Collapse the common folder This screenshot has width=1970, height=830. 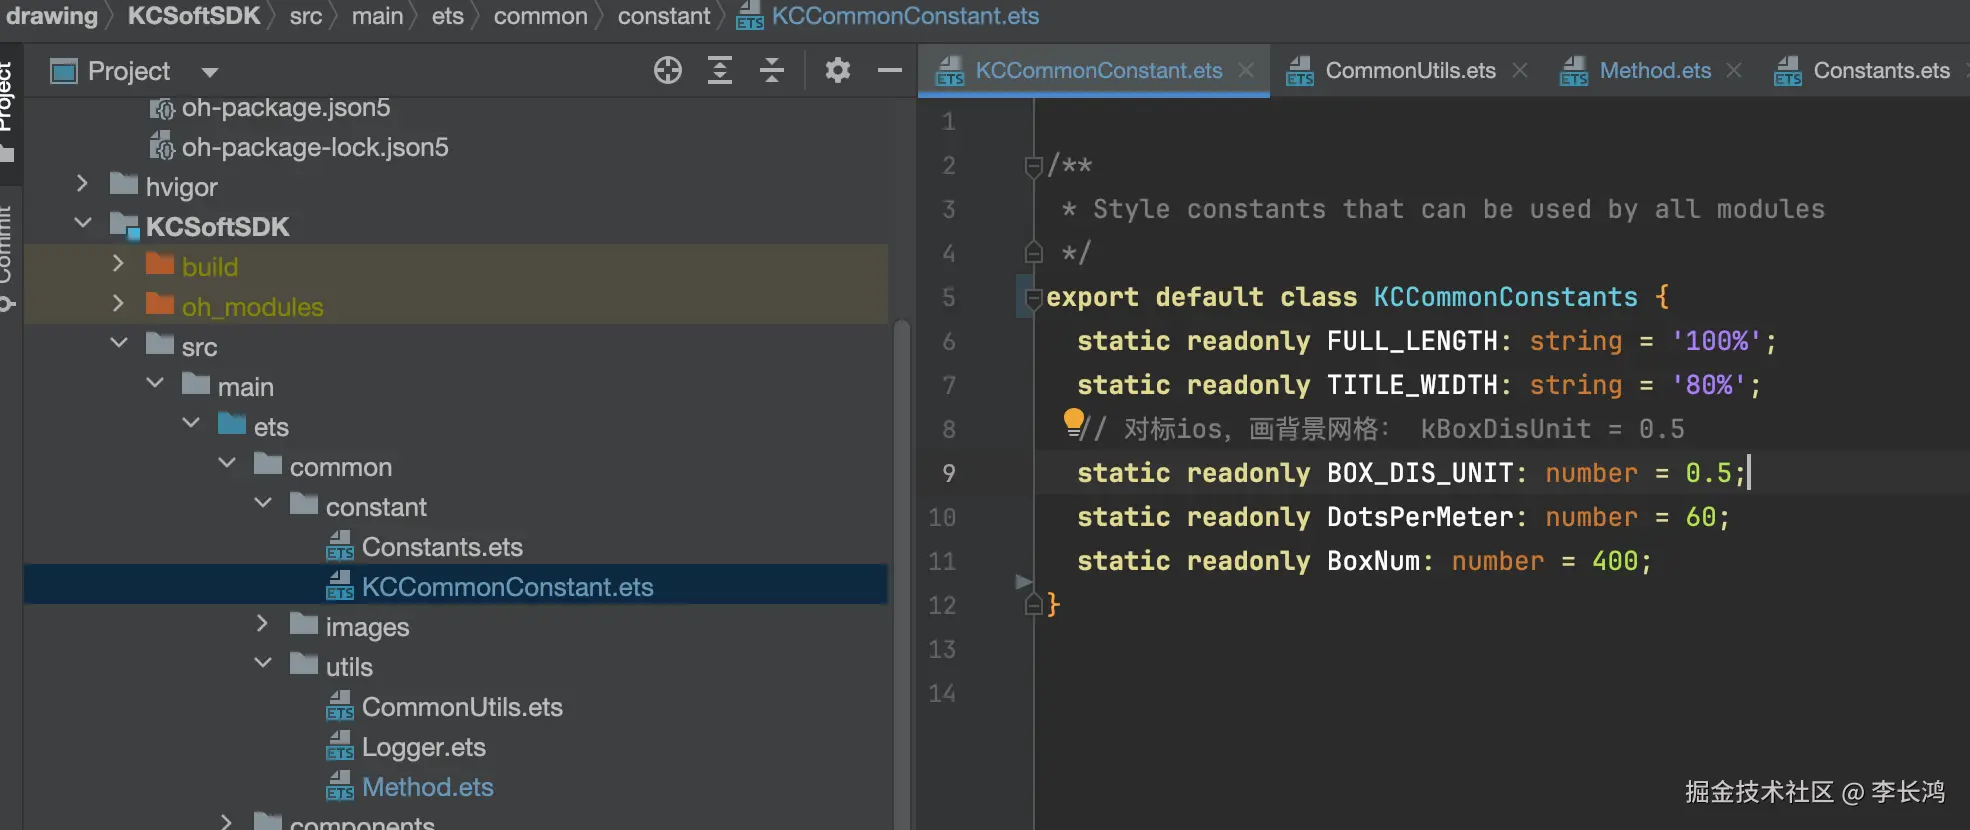227,464
